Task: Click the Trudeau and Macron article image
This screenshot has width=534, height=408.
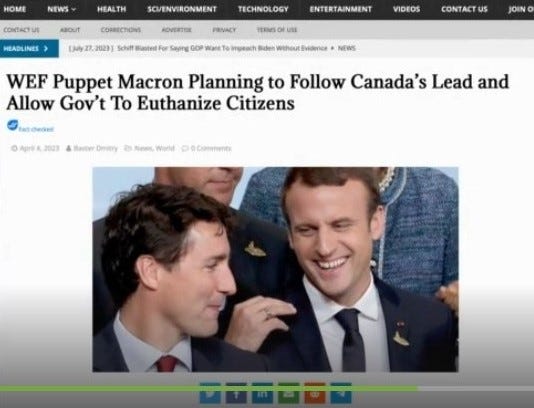Action: click(276, 269)
